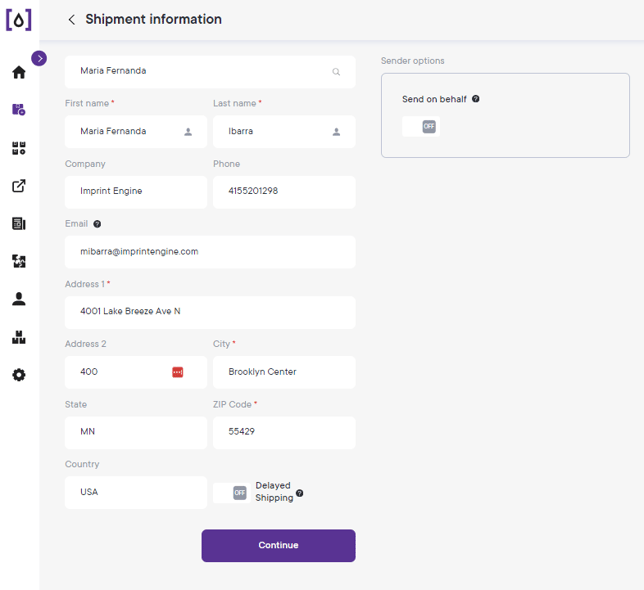Click the Email input field
Screen dimensions: 644x590
point(210,252)
